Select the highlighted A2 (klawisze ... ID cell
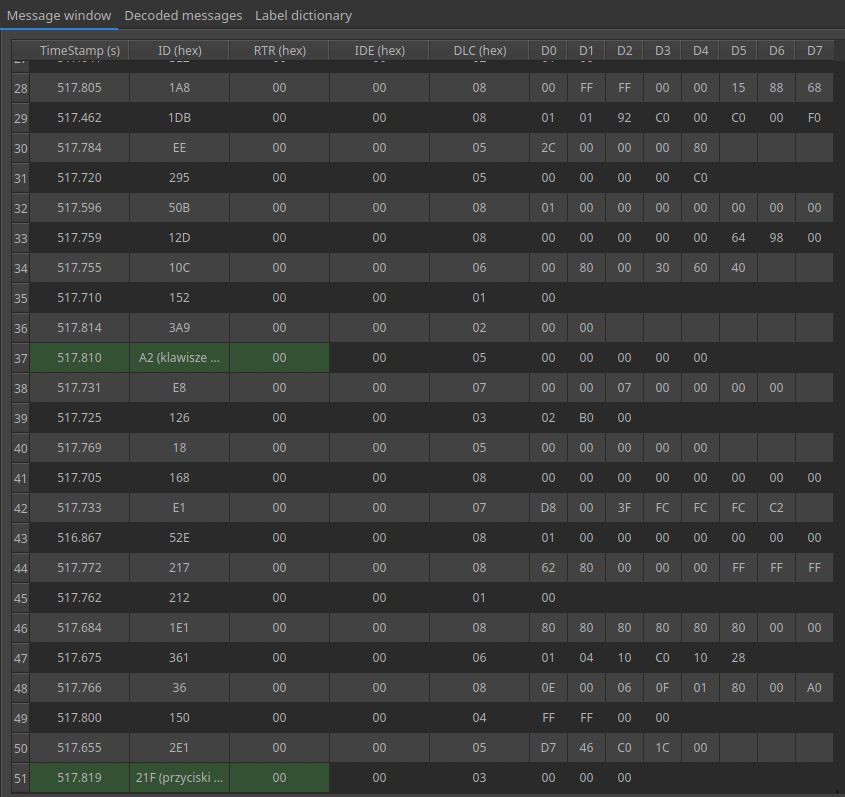The width and height of the screenshot is (845, 797). [179, 358]
